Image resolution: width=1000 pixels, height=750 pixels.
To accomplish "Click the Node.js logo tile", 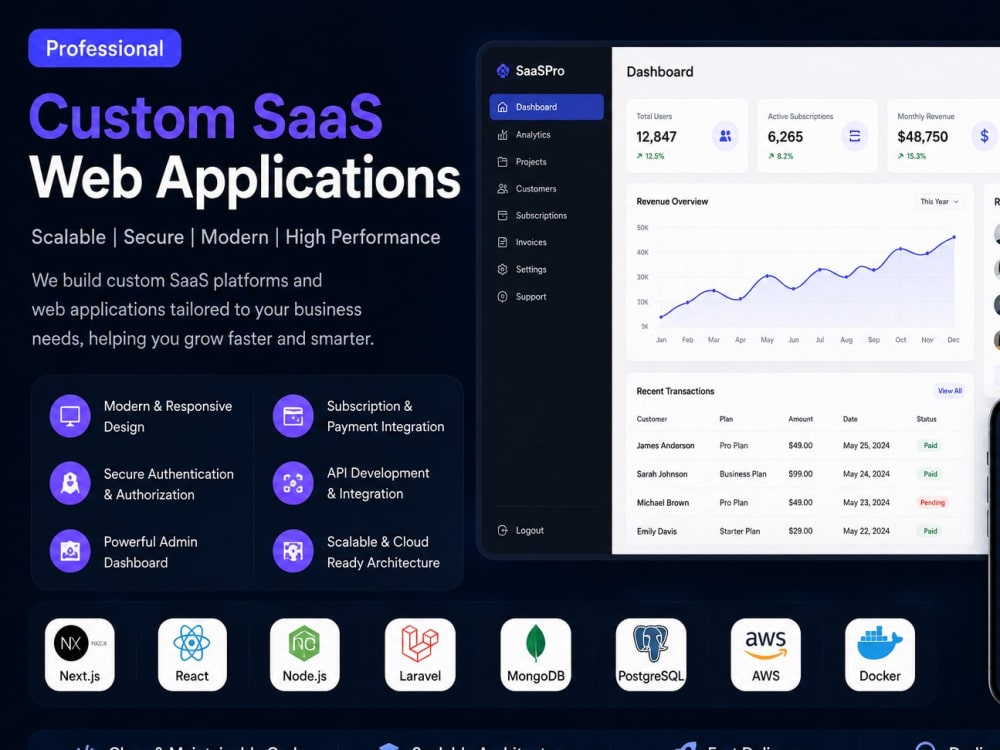I will pyautogui.click(x=305, y=654).
